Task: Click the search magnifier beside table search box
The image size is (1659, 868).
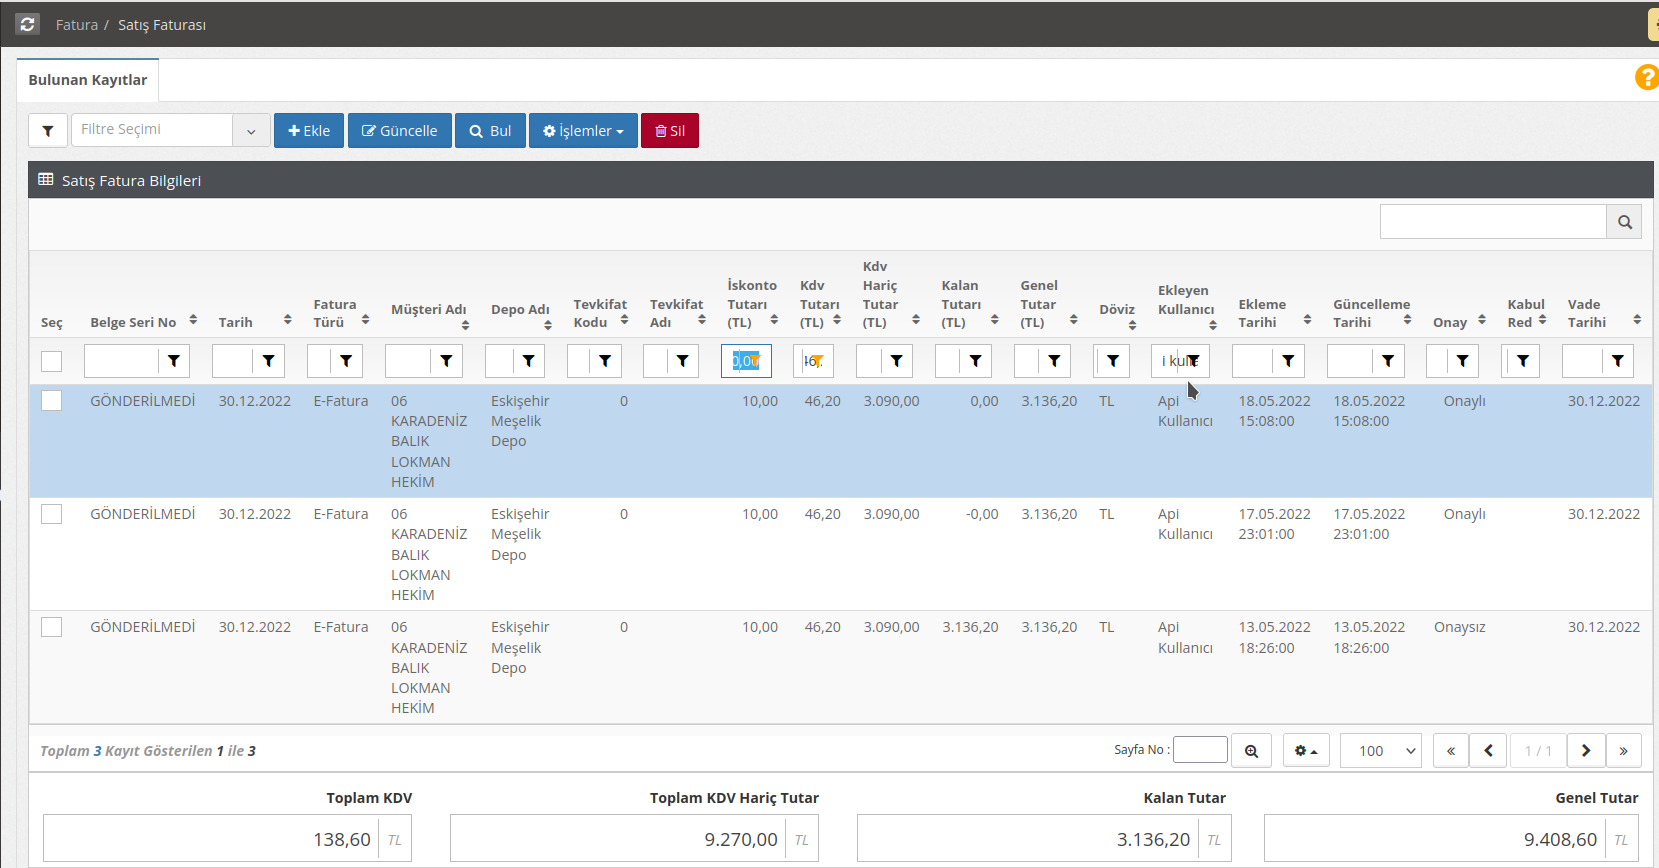Action: pyautogui.click(x=1624, y=222)
